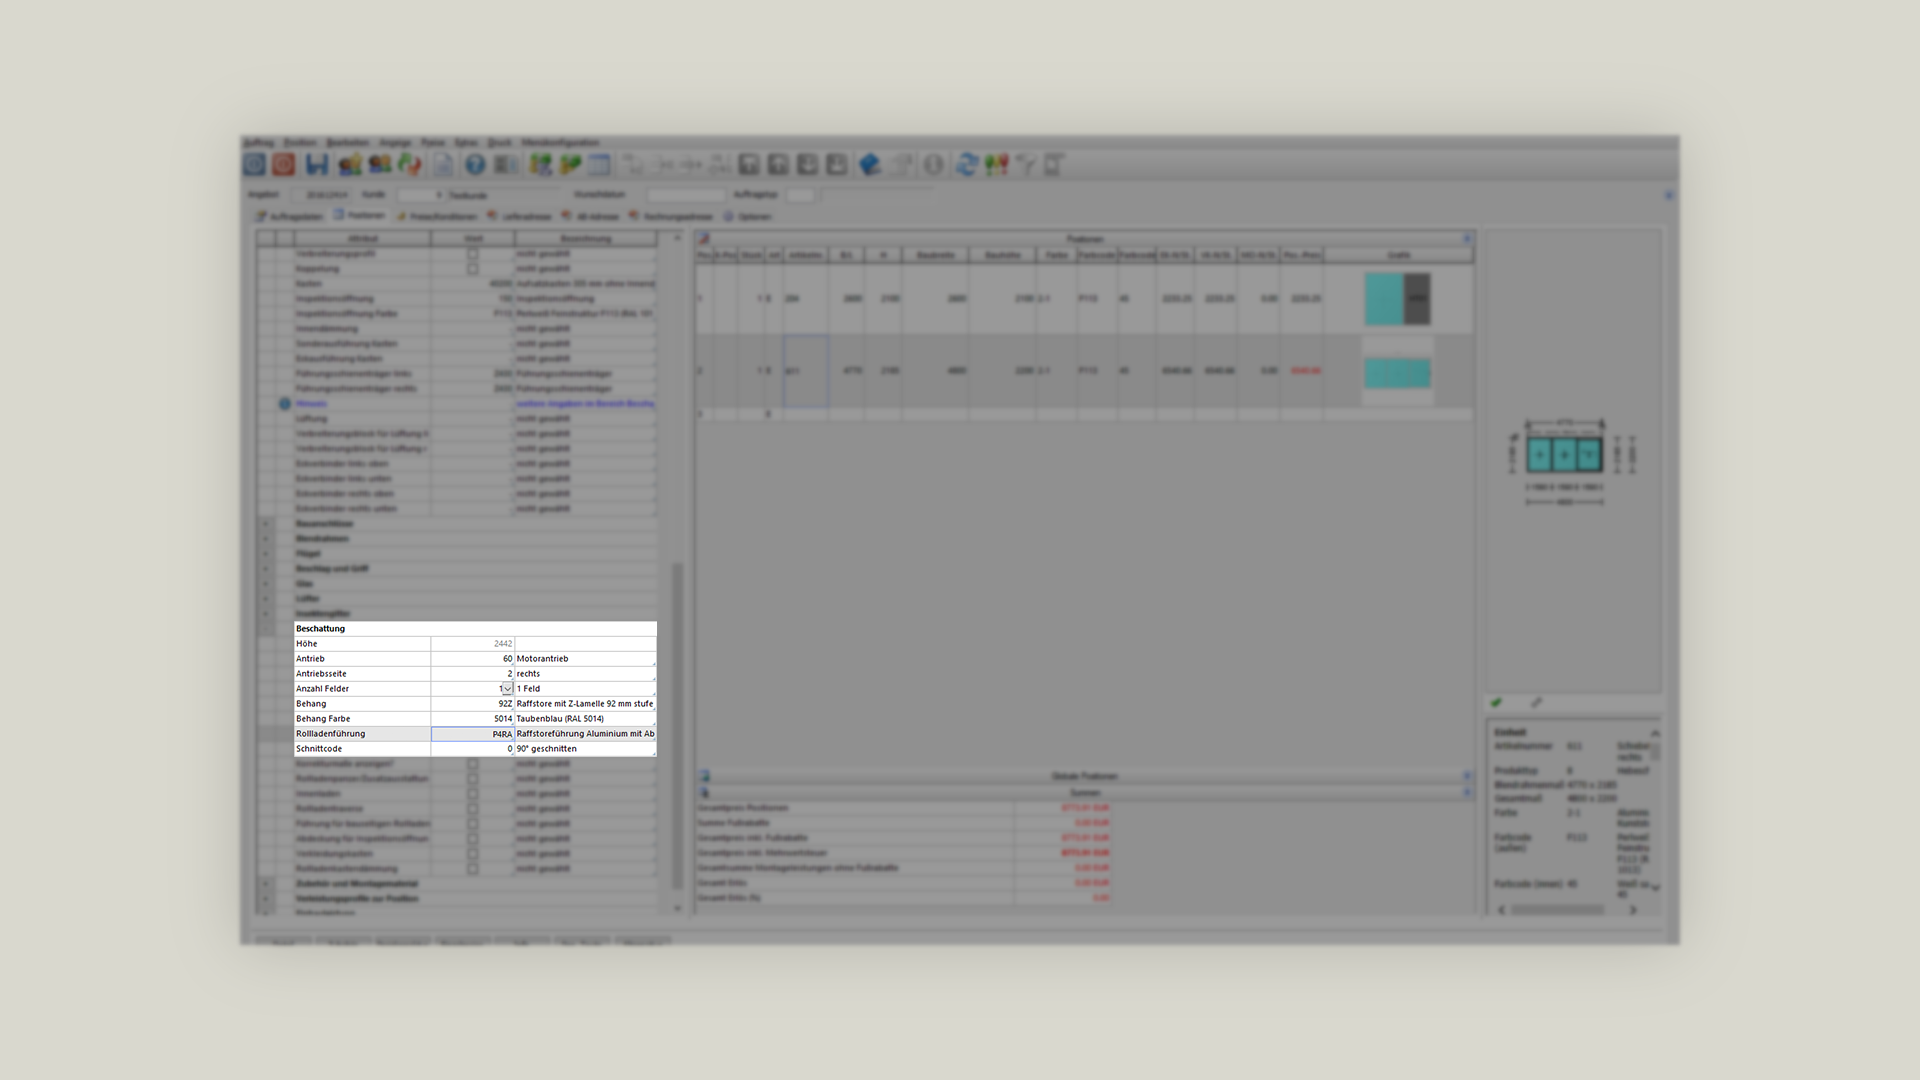Edit the Antriebsseite value 2
Viewport: 1920px width, 1080px height.
(x=473, y=674)
